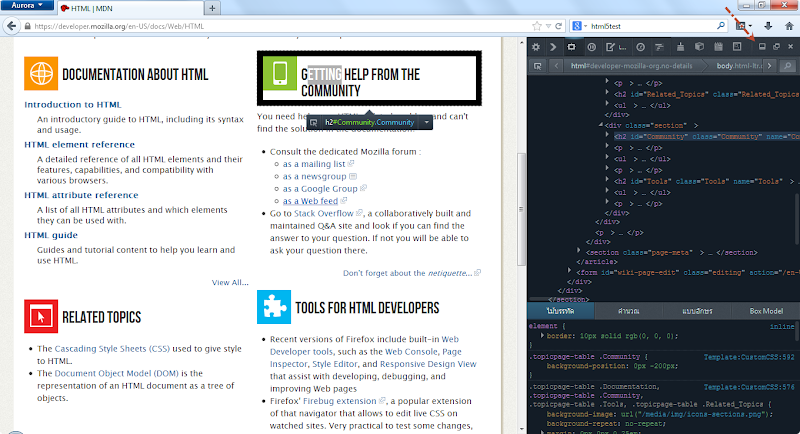Open the HTML attribute reference link

(81, 195)
